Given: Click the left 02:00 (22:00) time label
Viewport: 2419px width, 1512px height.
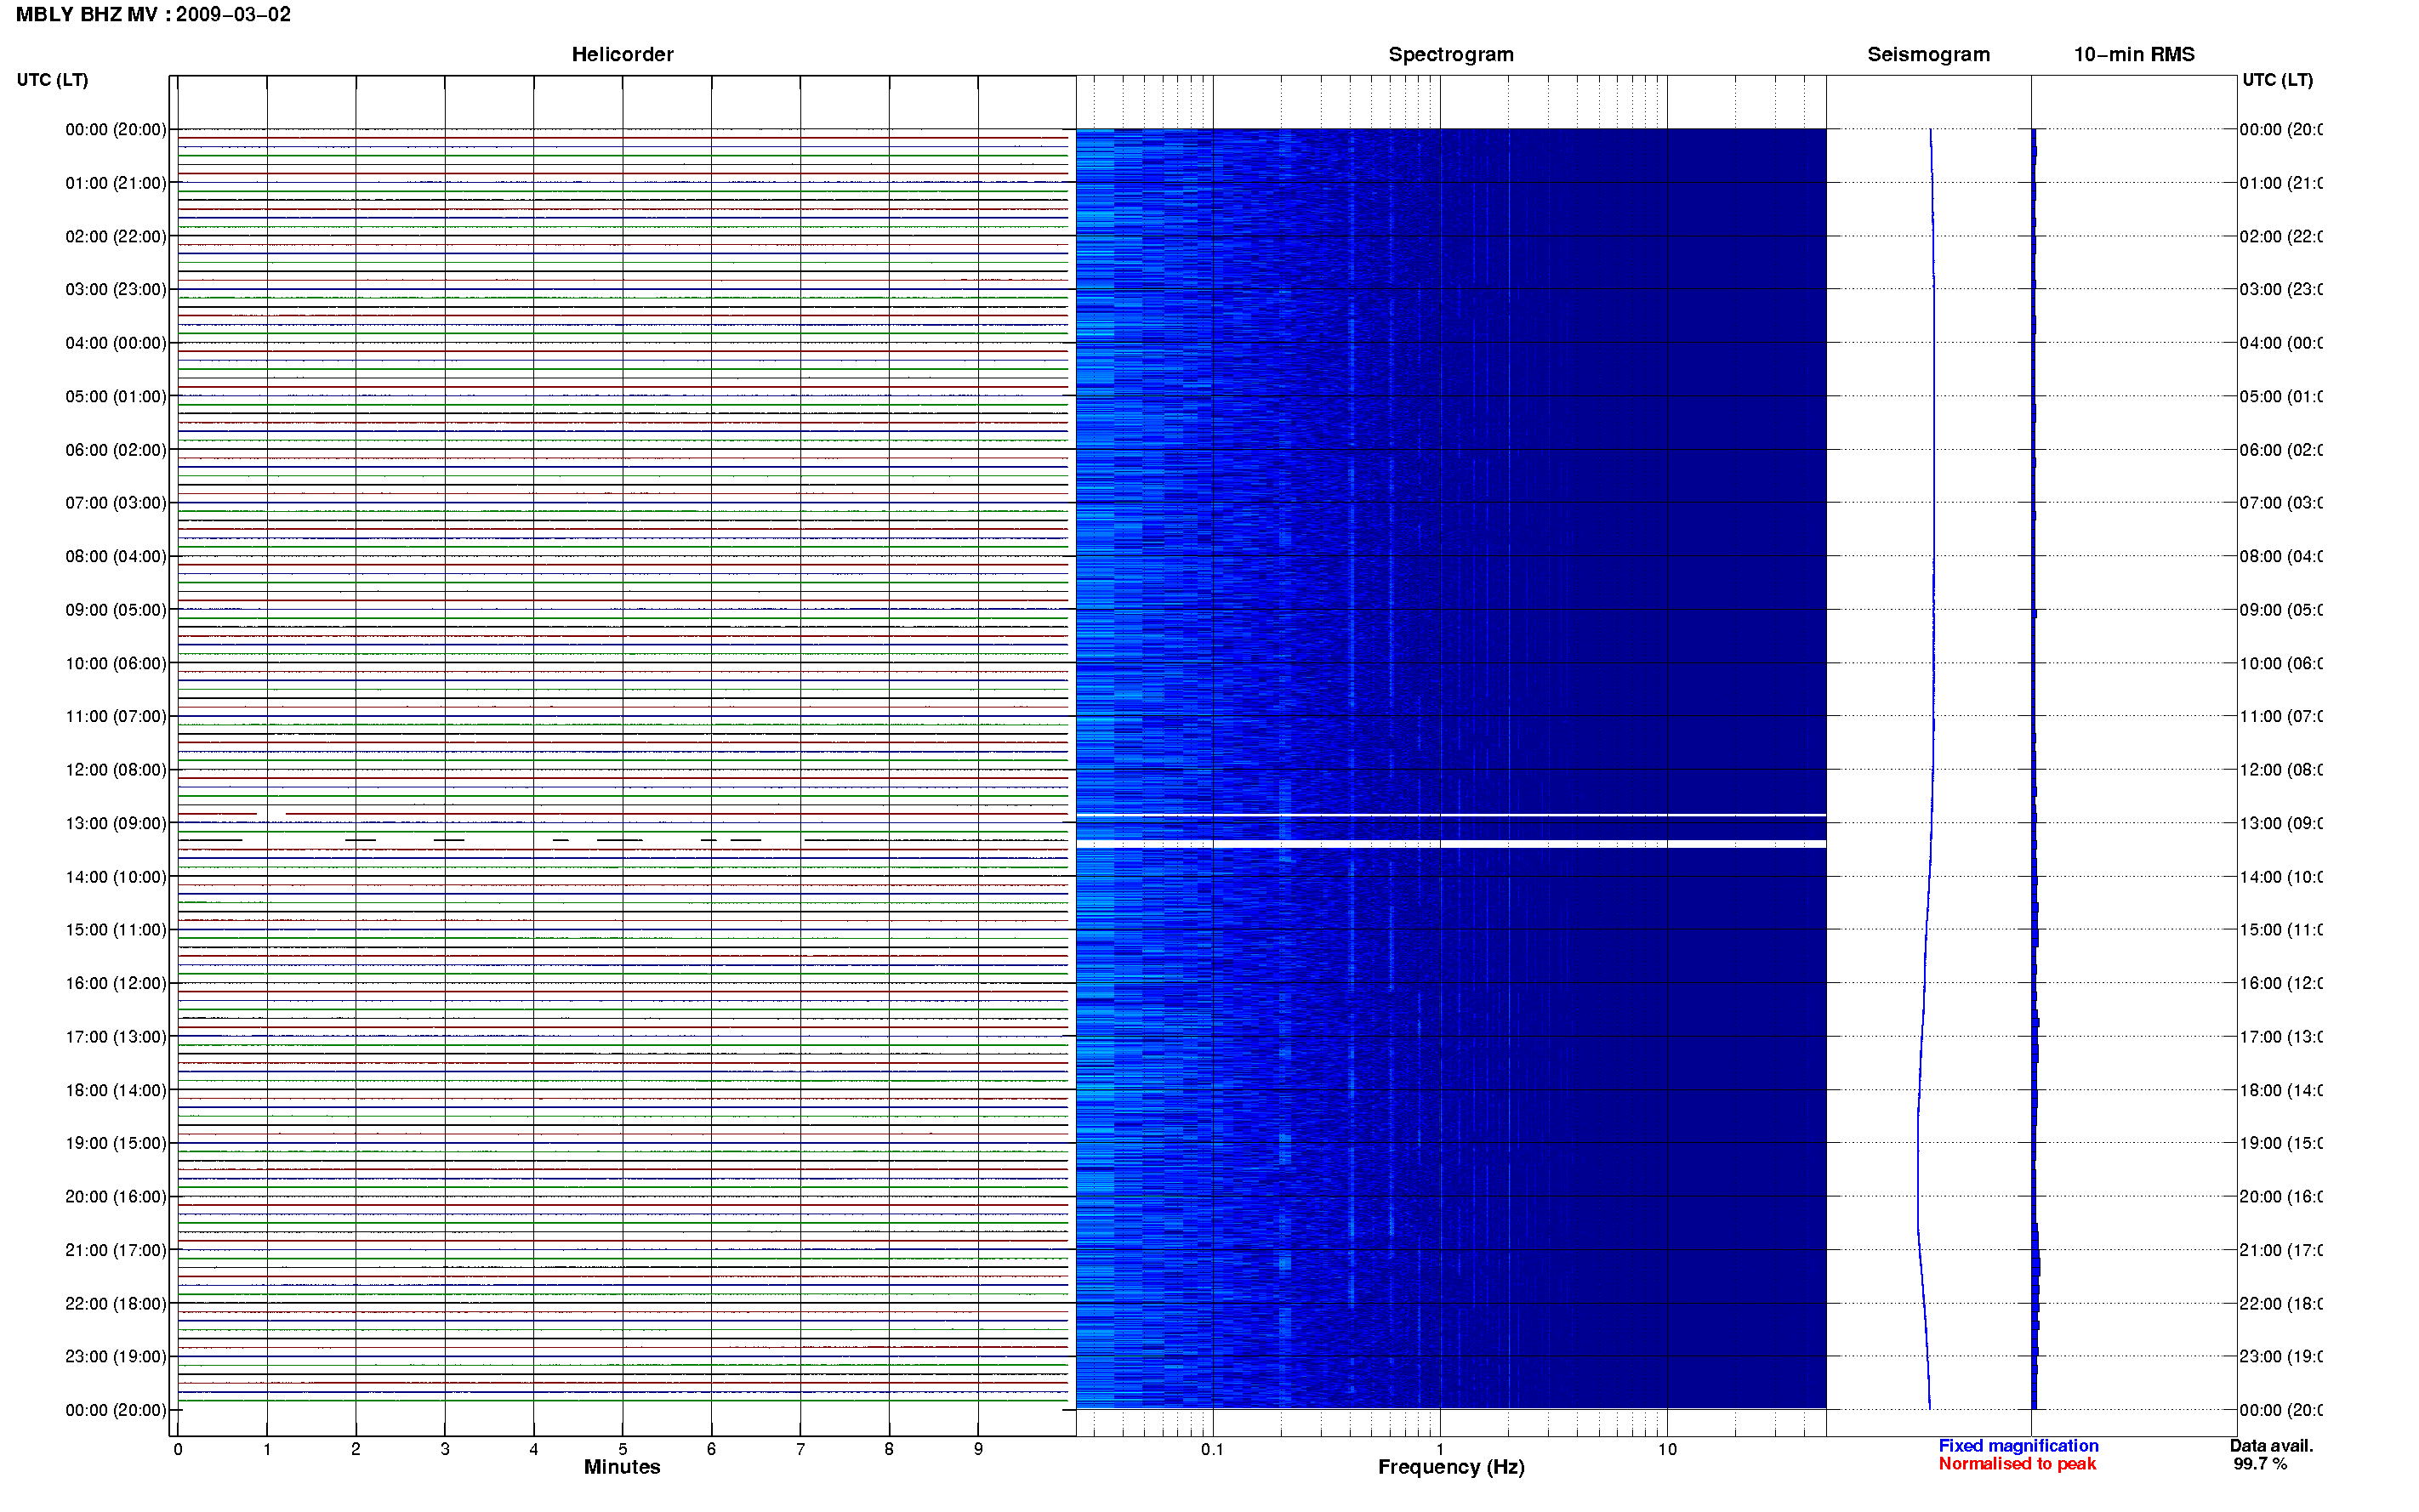Looking at the screenshot, I should [x=116, y=237].
